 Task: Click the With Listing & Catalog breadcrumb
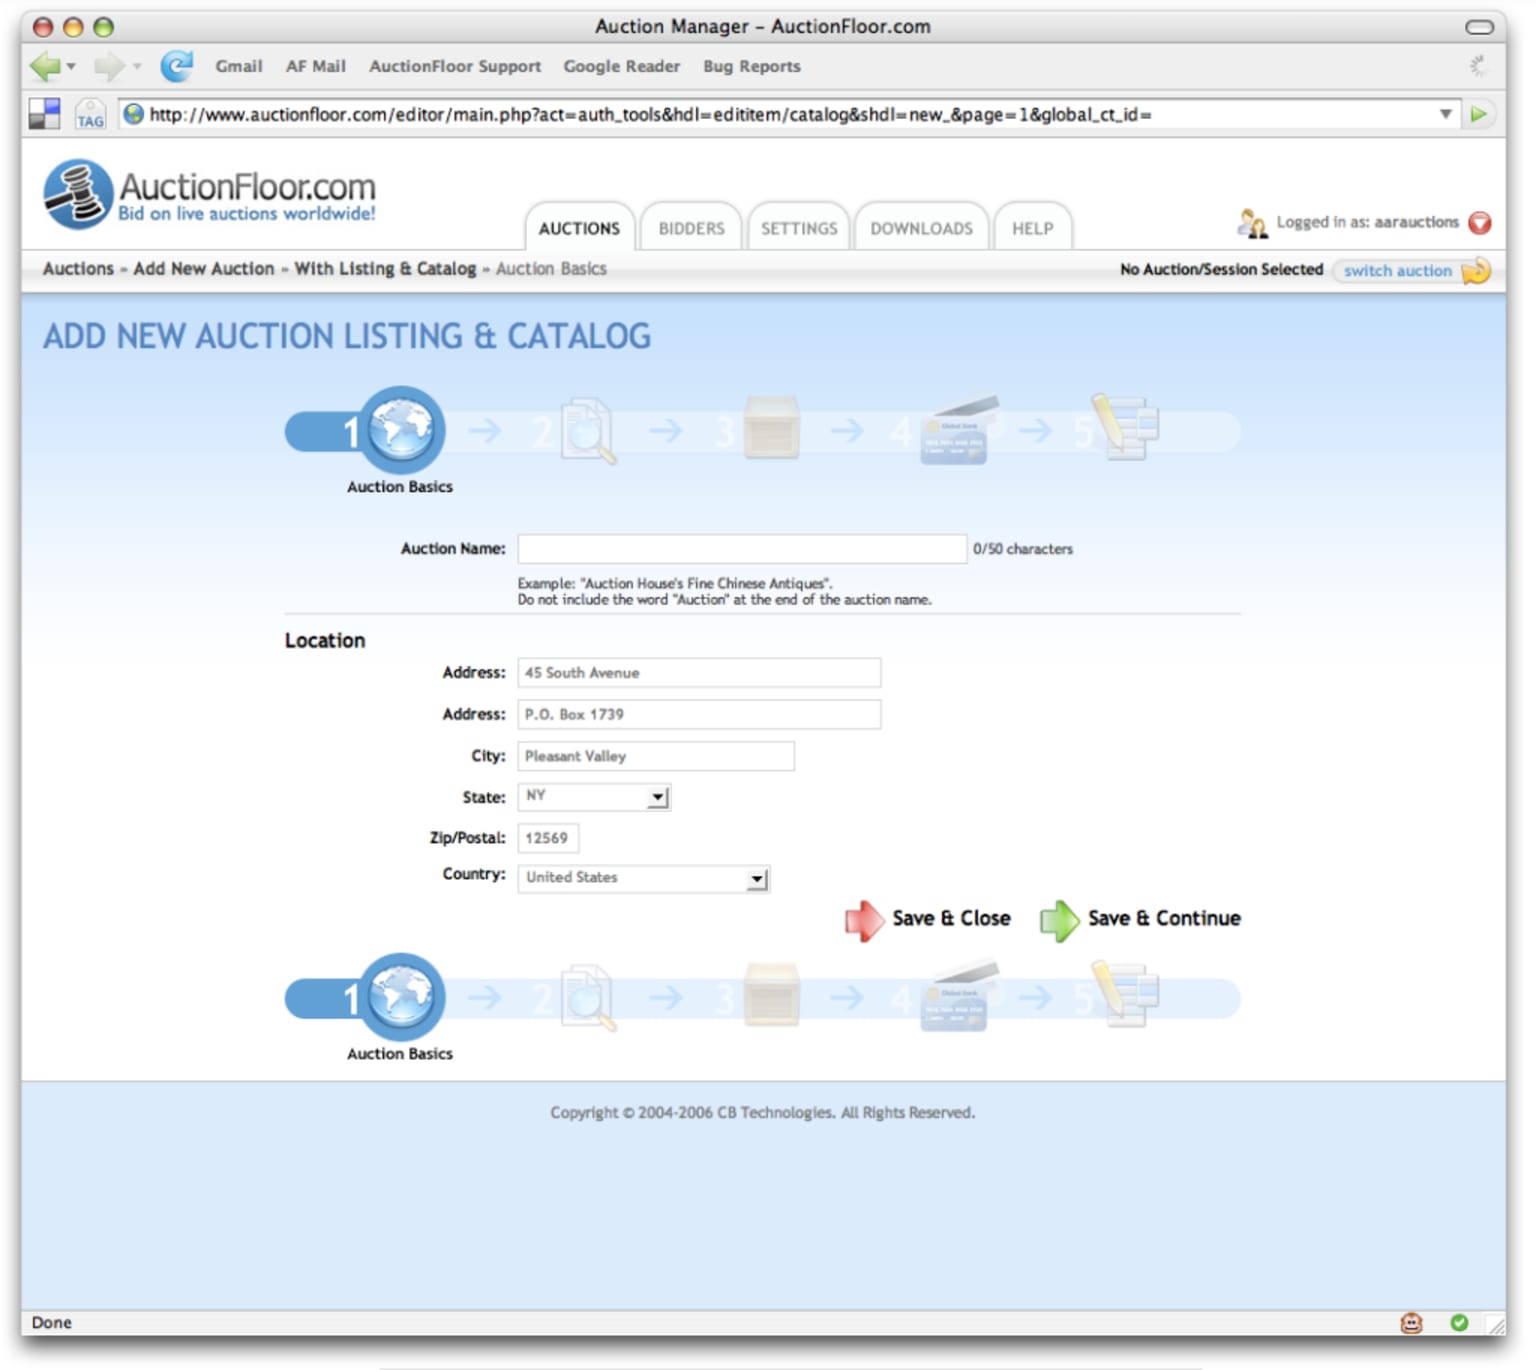pos(385,268)
